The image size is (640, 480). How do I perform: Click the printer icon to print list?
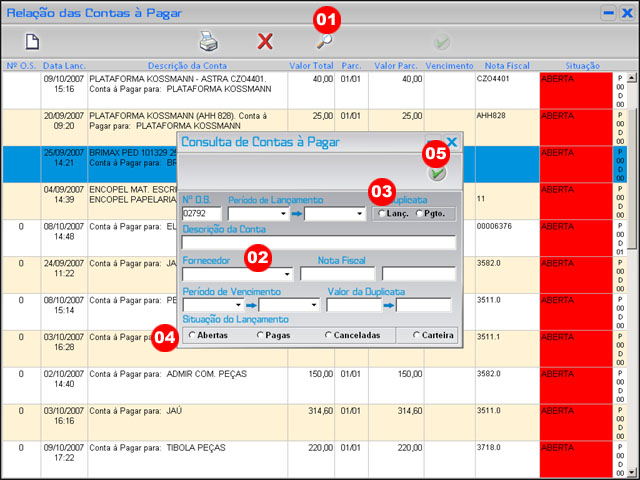click(208, 42)
